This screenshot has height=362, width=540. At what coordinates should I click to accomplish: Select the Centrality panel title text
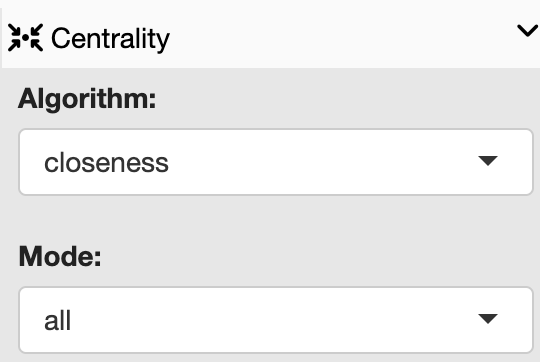[x=110, y=39]
